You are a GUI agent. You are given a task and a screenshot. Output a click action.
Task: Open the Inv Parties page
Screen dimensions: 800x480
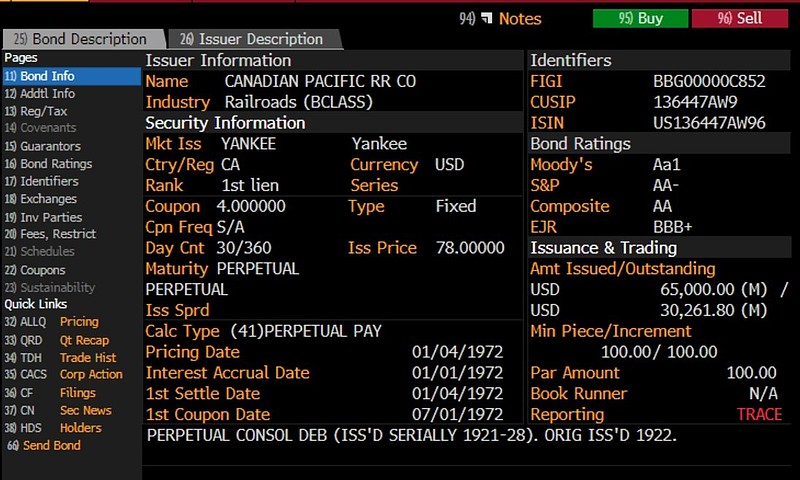pyautogui.click(x=43, y=217)
